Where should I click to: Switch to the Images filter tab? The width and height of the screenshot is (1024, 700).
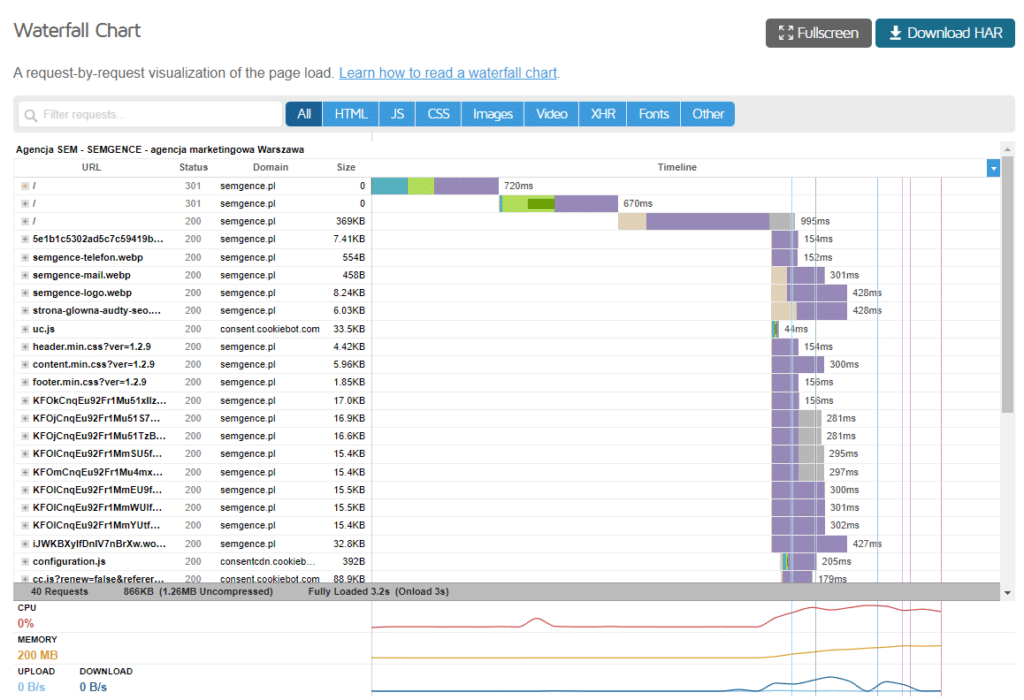pos(492,113)
